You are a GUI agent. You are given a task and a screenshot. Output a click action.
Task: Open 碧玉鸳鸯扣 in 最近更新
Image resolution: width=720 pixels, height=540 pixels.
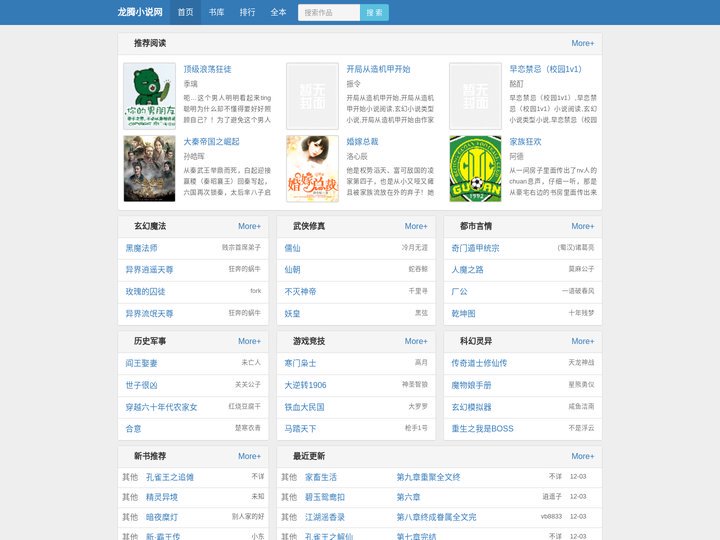(x=325, y=497)
